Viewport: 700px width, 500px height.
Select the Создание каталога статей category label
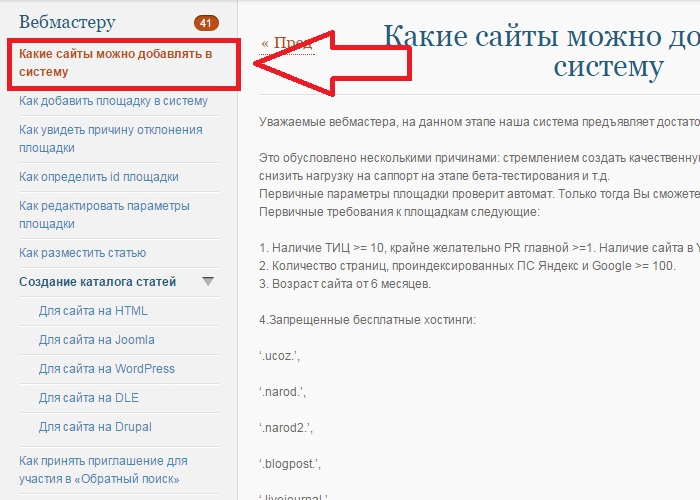pyautogui.click(x=97, y=282)
